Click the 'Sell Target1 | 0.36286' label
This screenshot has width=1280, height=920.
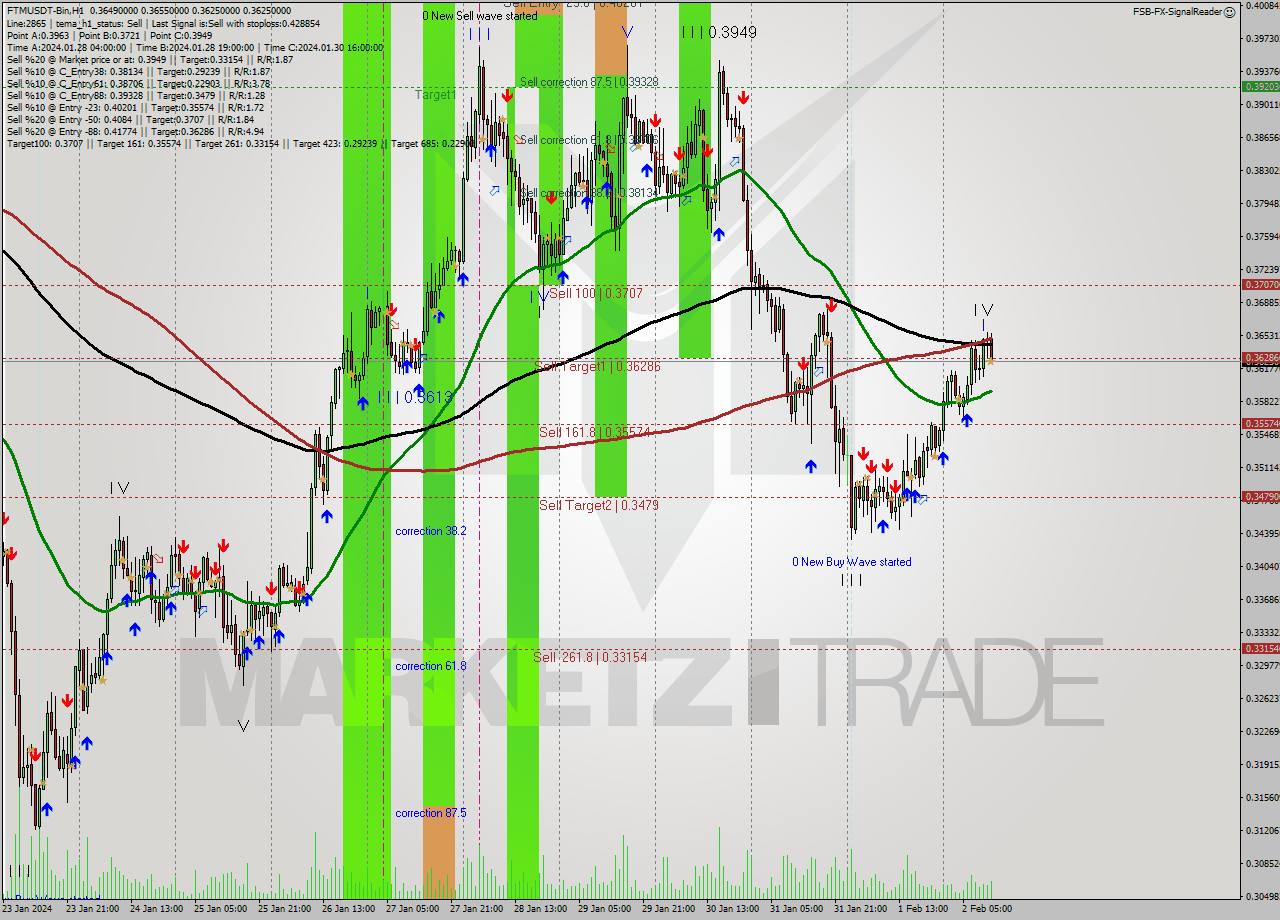[x=598, y=367]
